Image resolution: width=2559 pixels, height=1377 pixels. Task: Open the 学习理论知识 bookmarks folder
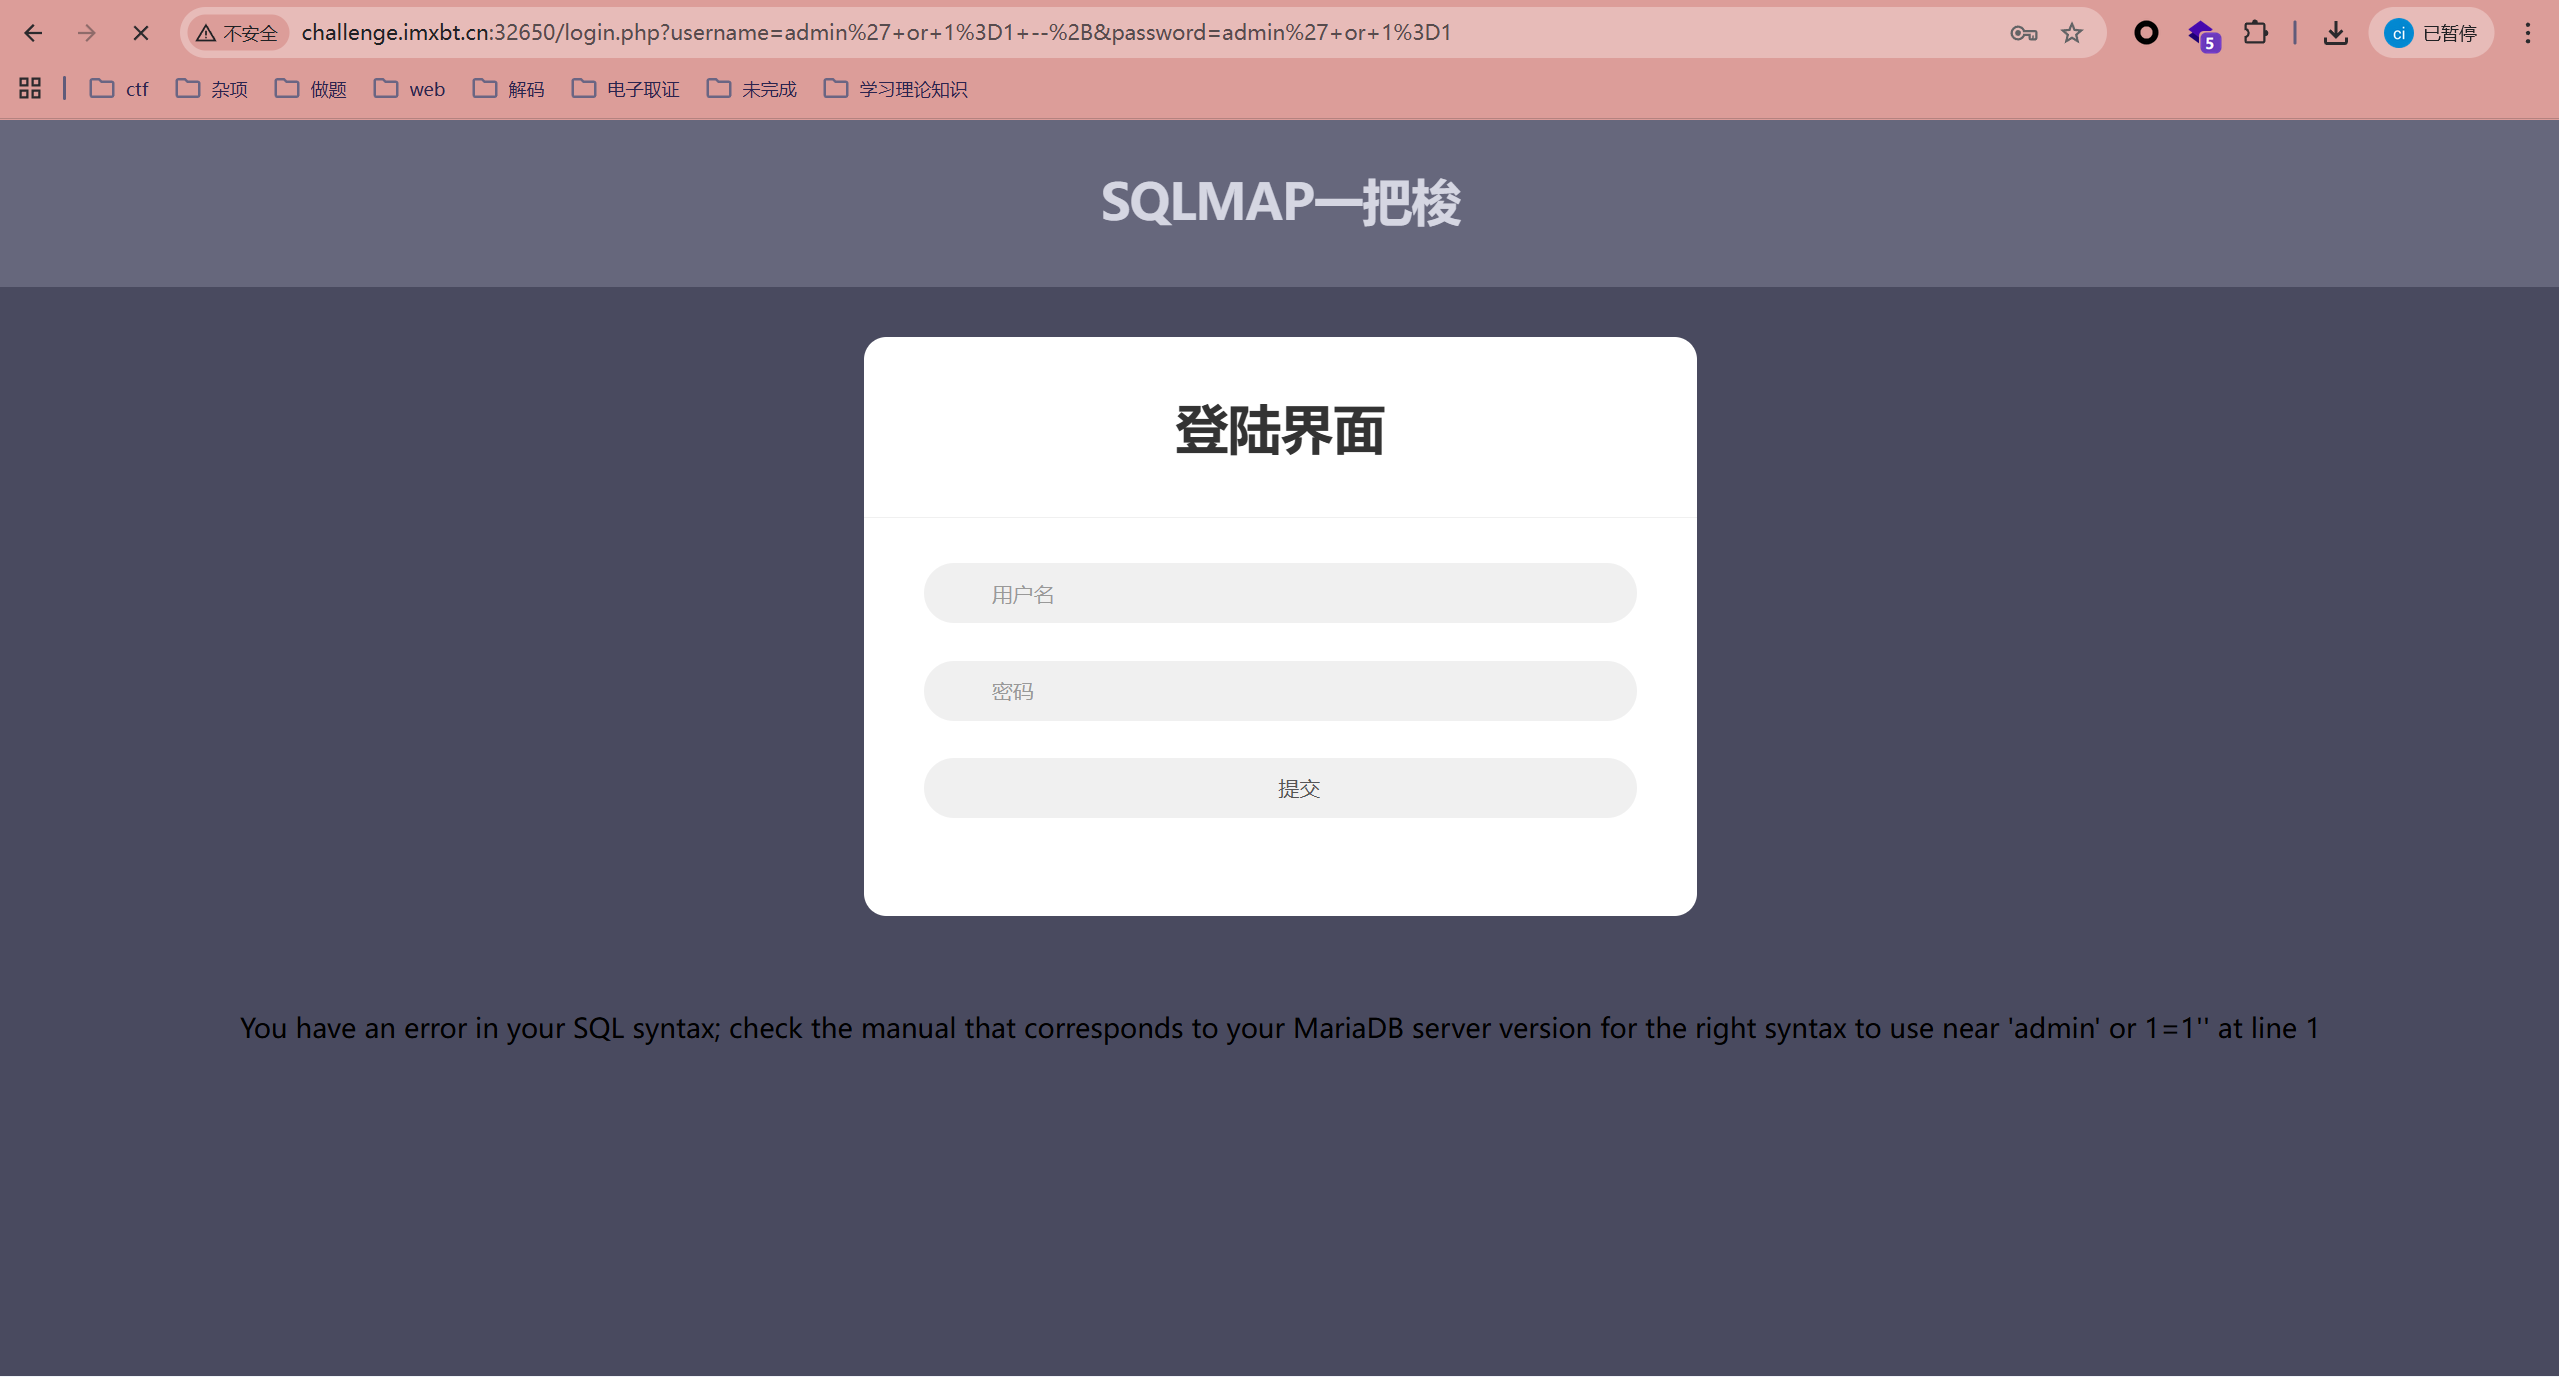coord(895,89)
